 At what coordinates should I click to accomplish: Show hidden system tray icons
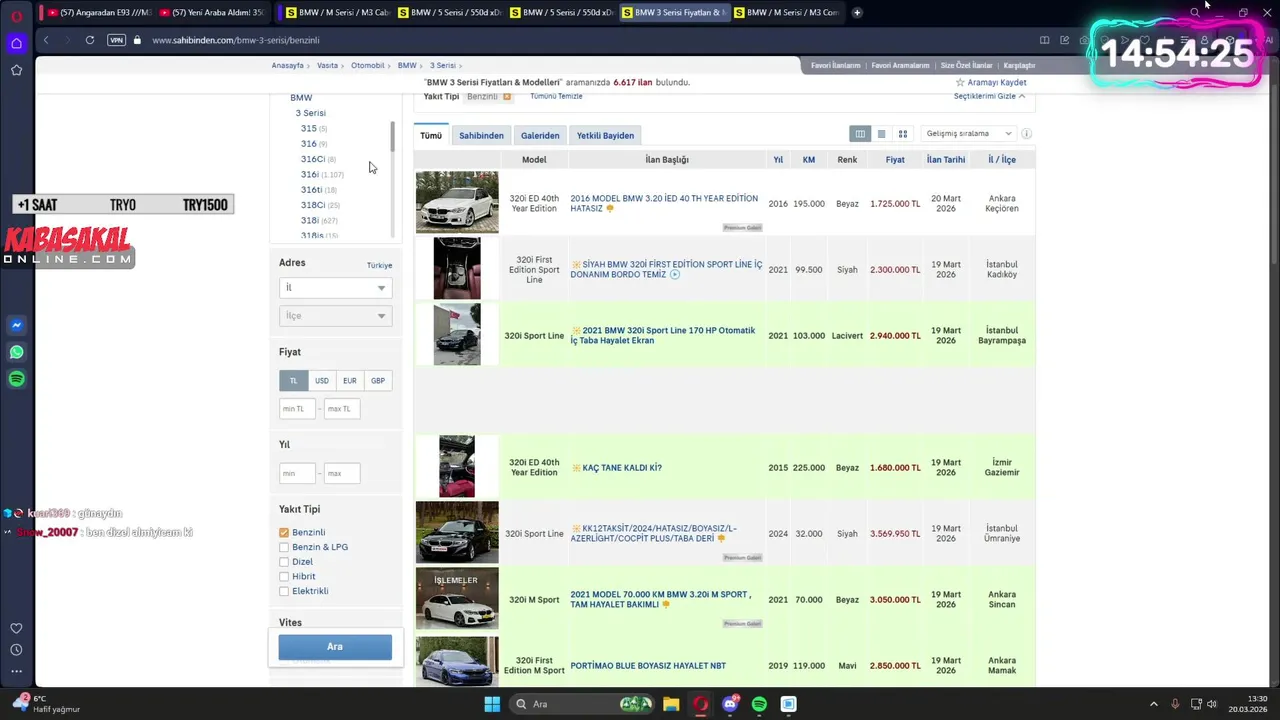click(x=1153, y=704)
